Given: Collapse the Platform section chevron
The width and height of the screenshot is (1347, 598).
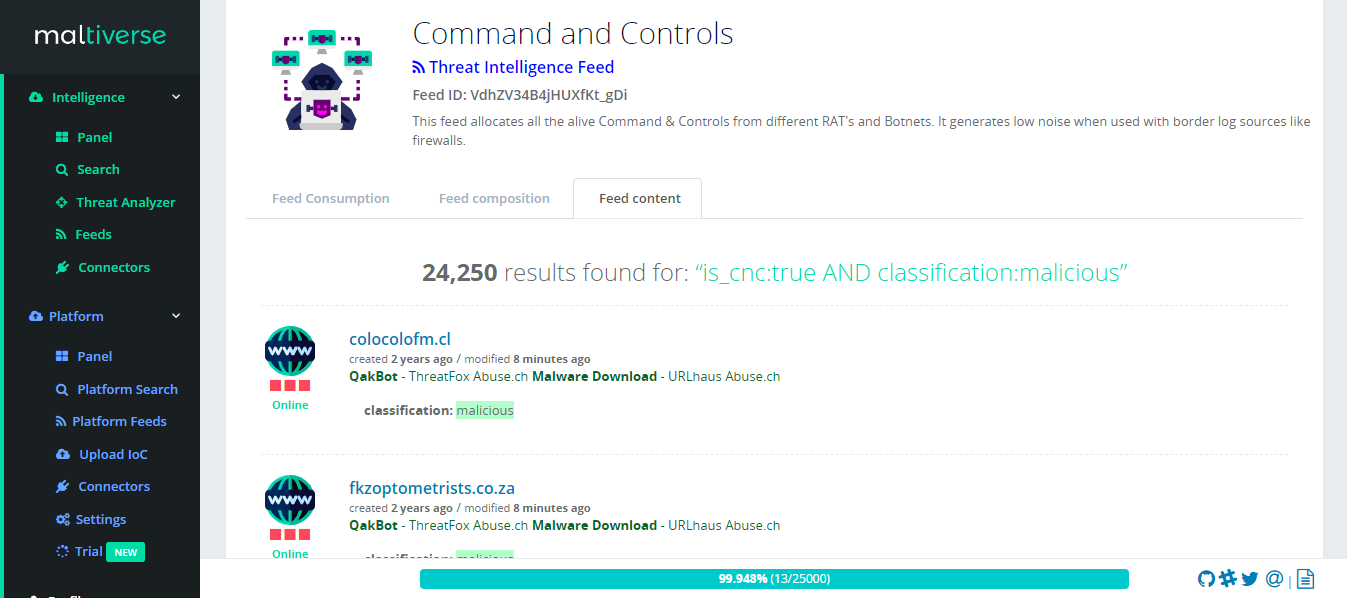Looking at the screenshot, I should click(176, 316).
